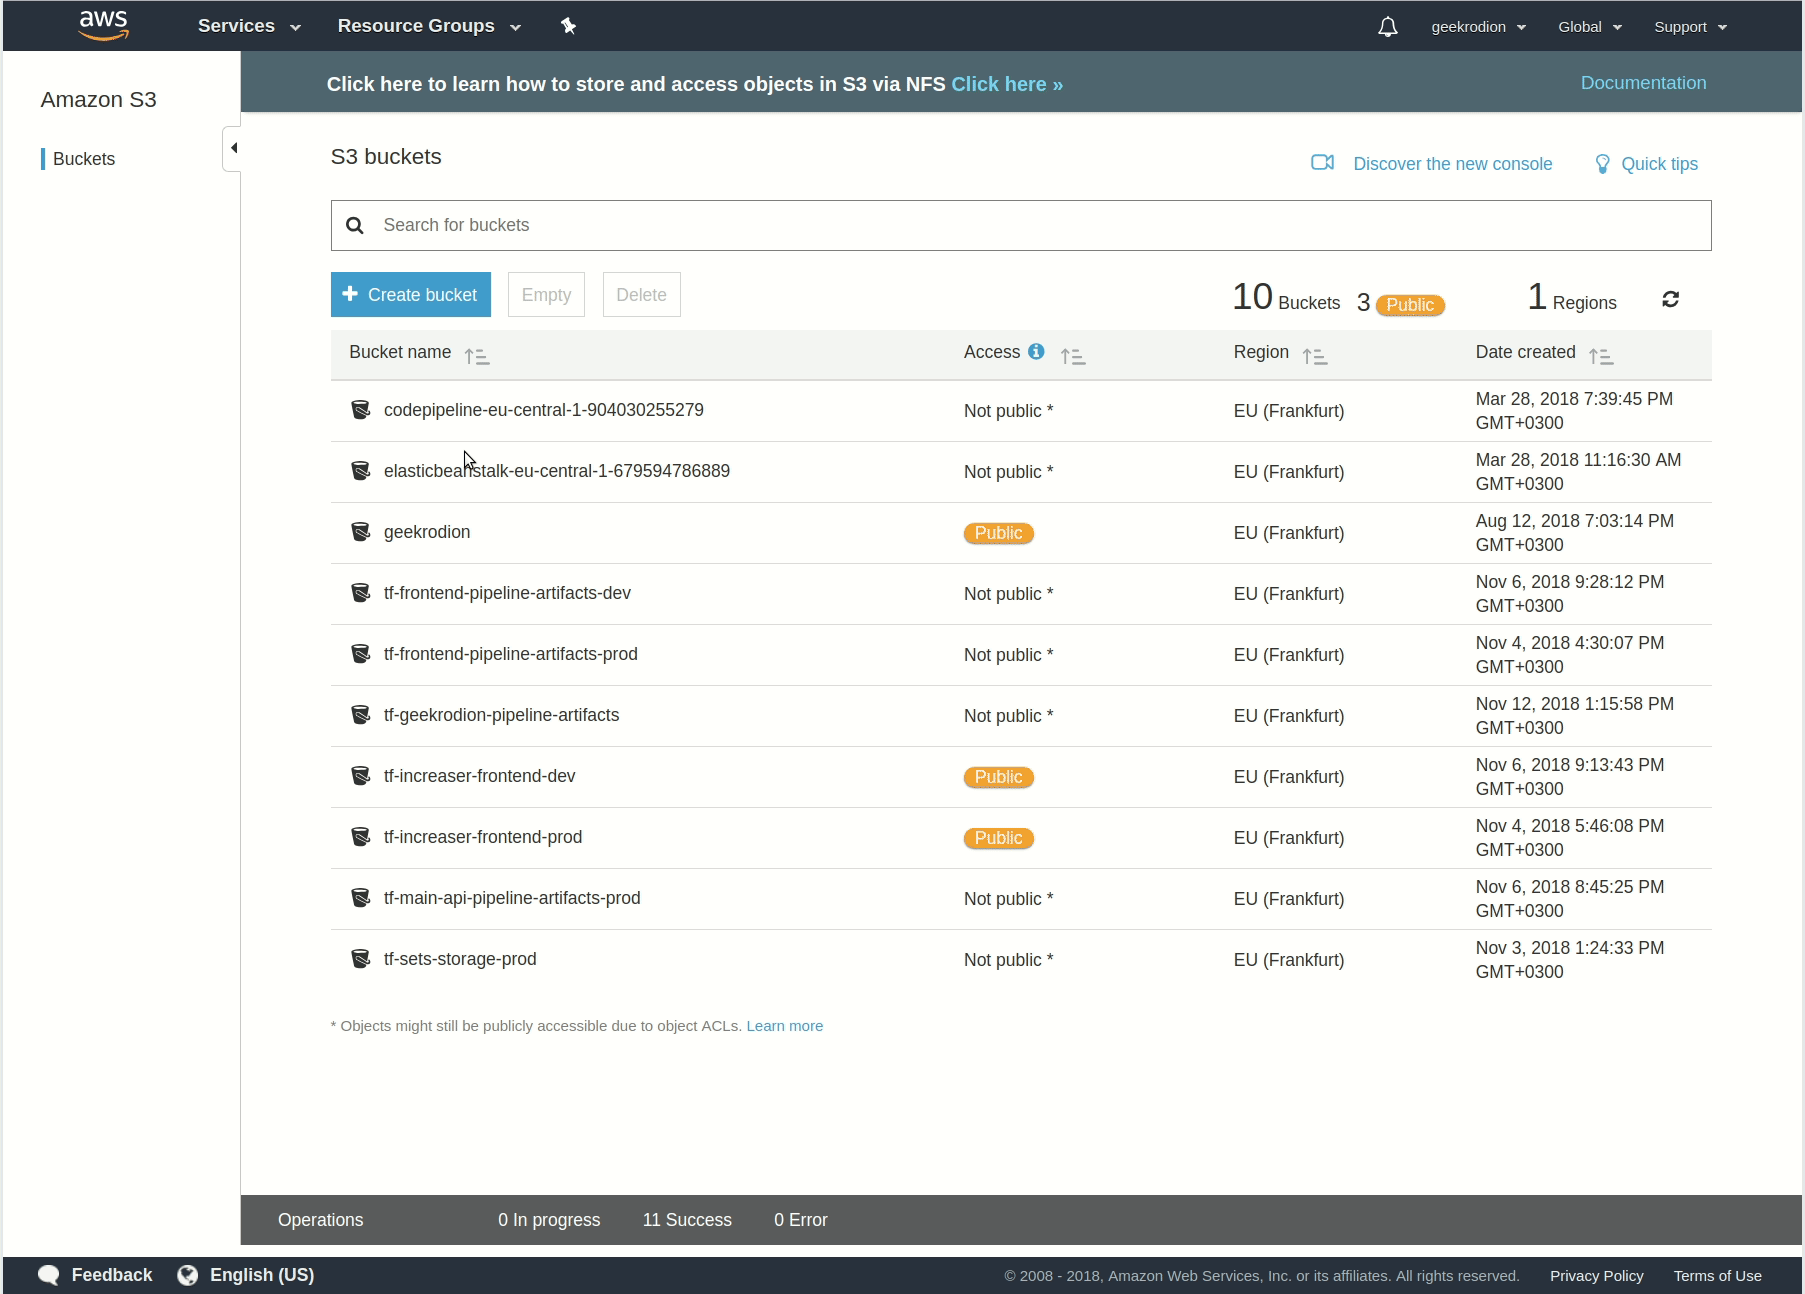Viewport: 1805px width, 1294px height.
Task: Click the Operations bar label
Action: pos(320,1220)
